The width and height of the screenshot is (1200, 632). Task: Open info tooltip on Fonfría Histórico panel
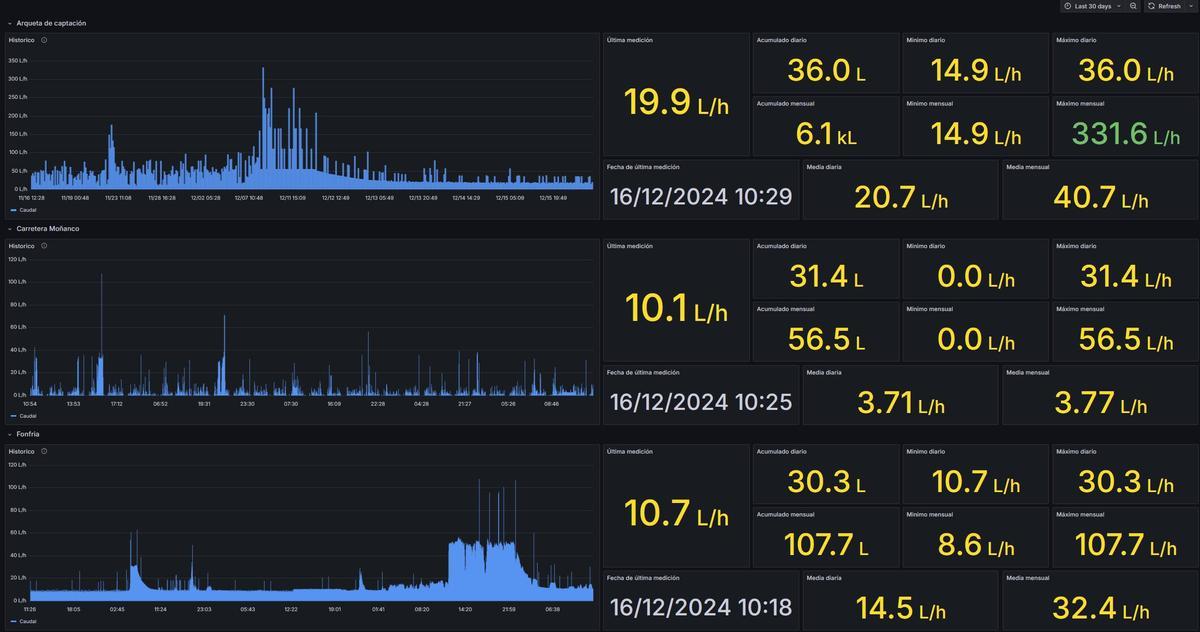tap(42, 451)
